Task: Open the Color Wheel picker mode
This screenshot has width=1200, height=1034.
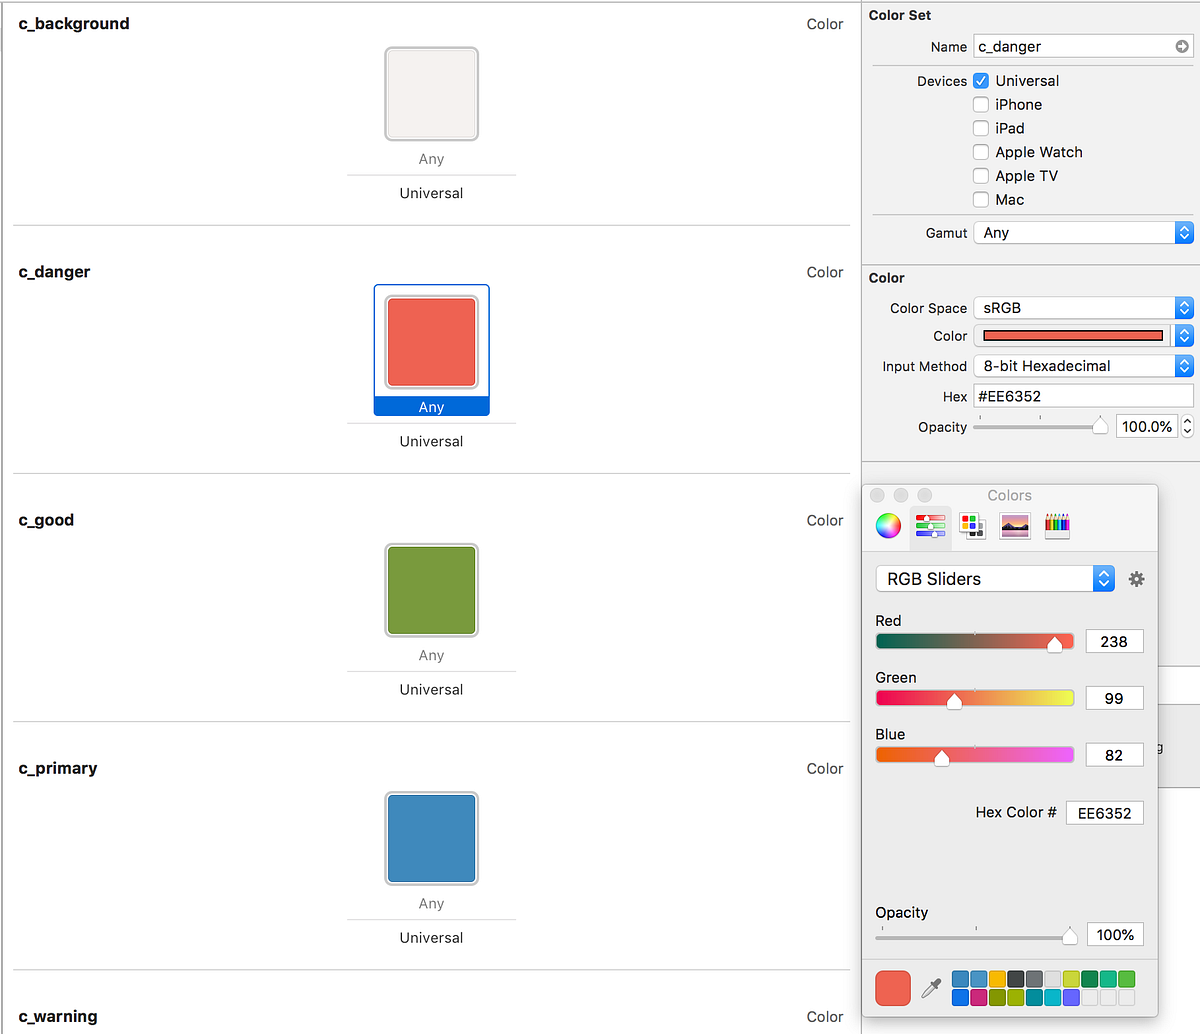Action: tap(888, 525)
